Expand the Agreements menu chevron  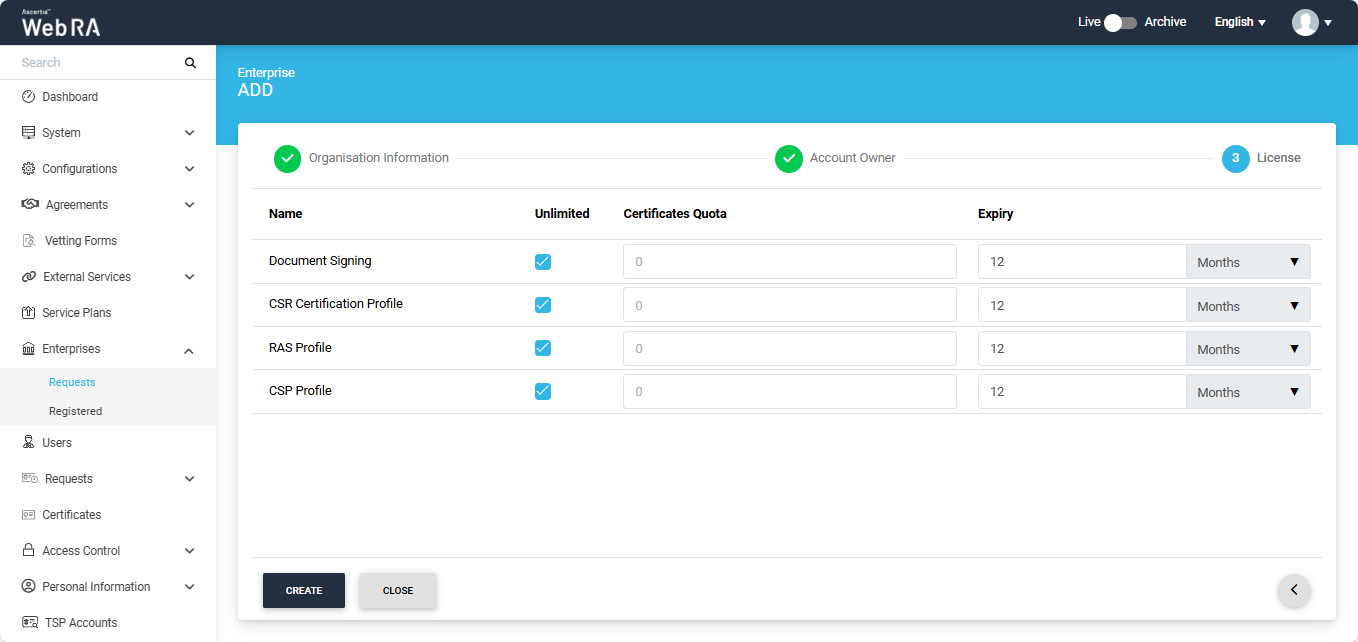(190, 205)
